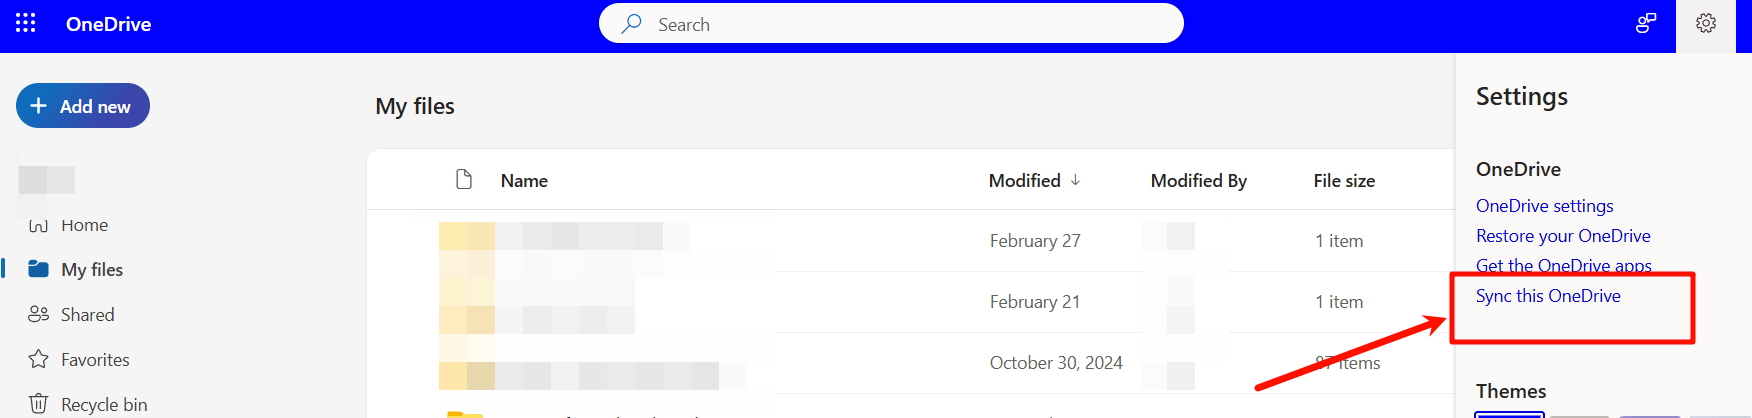Sort files by the Name column
Image resolution: width=1752 pixels, height=418 pixels.
coord(524,181)
